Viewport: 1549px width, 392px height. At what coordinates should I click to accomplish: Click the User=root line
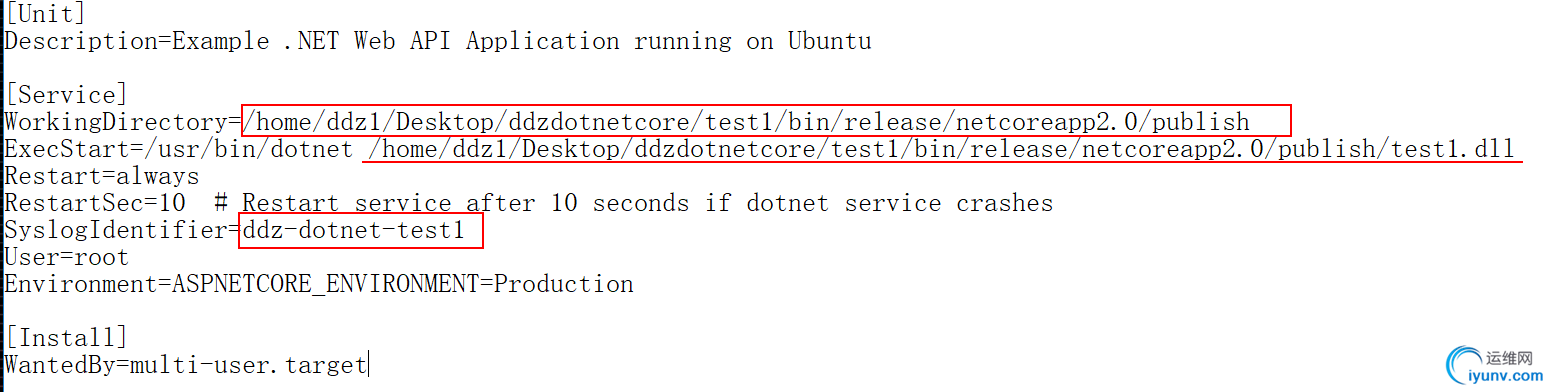67,258
